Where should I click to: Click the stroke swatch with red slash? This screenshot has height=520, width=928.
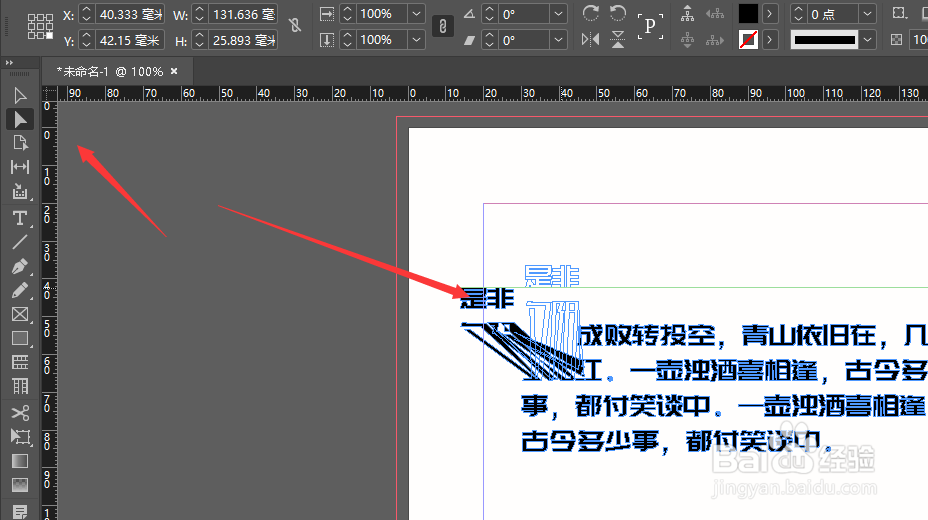(748, 40)
